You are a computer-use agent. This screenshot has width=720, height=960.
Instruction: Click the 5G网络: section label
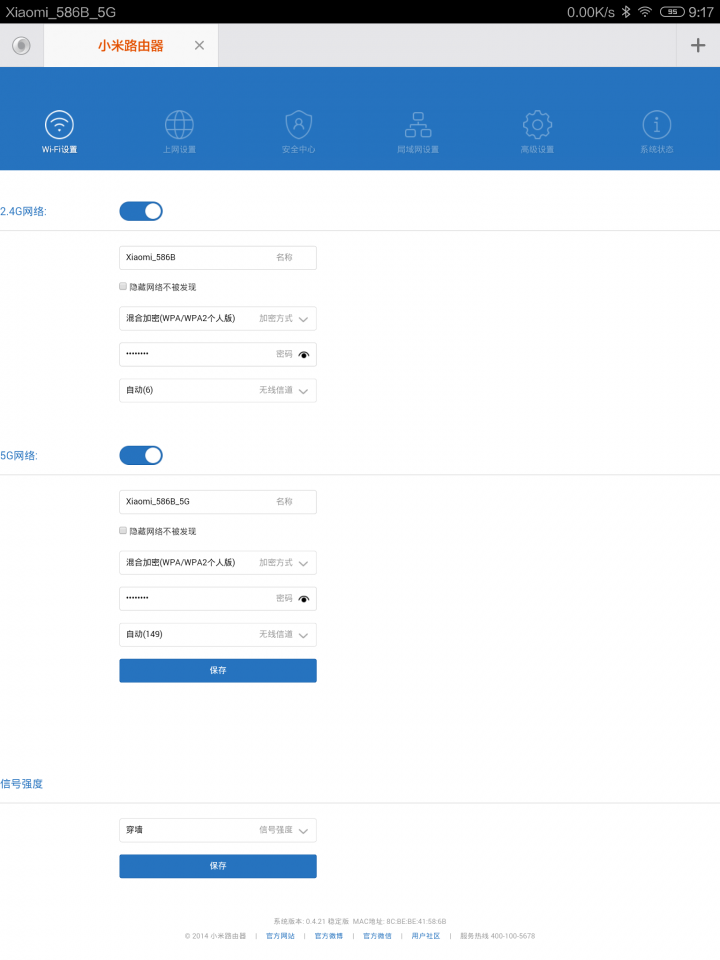click(x=19, y=456)
